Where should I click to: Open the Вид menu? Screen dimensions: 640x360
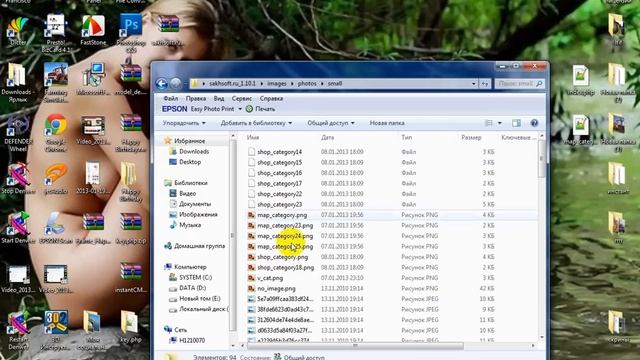(219, 98)
